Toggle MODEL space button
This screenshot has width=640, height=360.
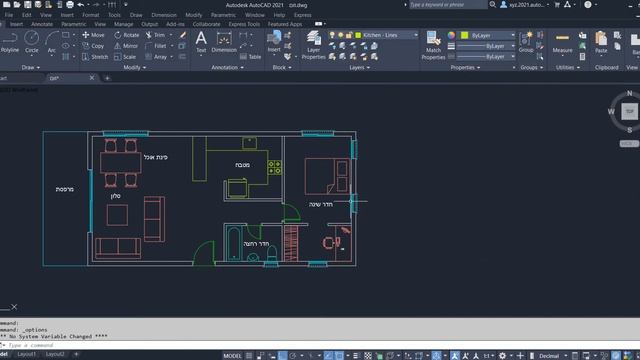(x=232, y=356)
